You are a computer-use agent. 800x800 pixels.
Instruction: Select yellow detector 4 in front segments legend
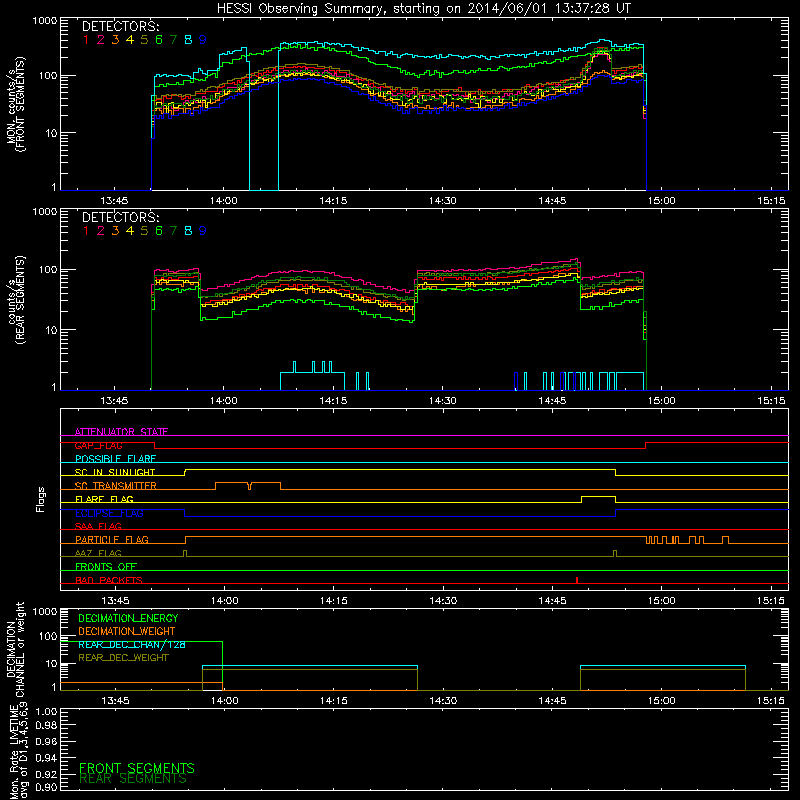click(130, 40)
